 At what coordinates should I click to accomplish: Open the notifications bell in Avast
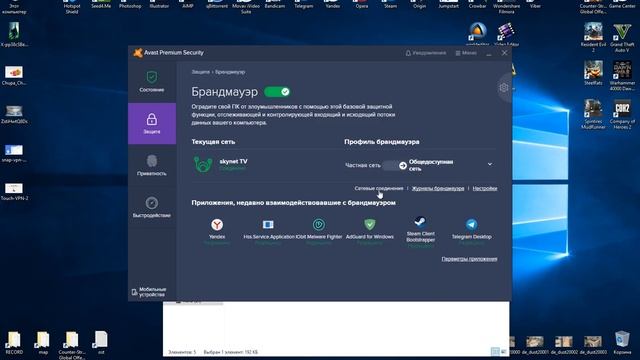426,53
